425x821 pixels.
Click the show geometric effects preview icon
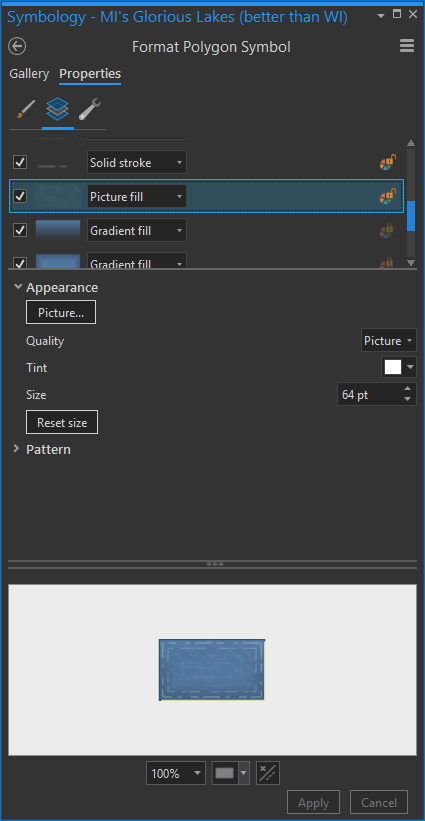point(267,773)
